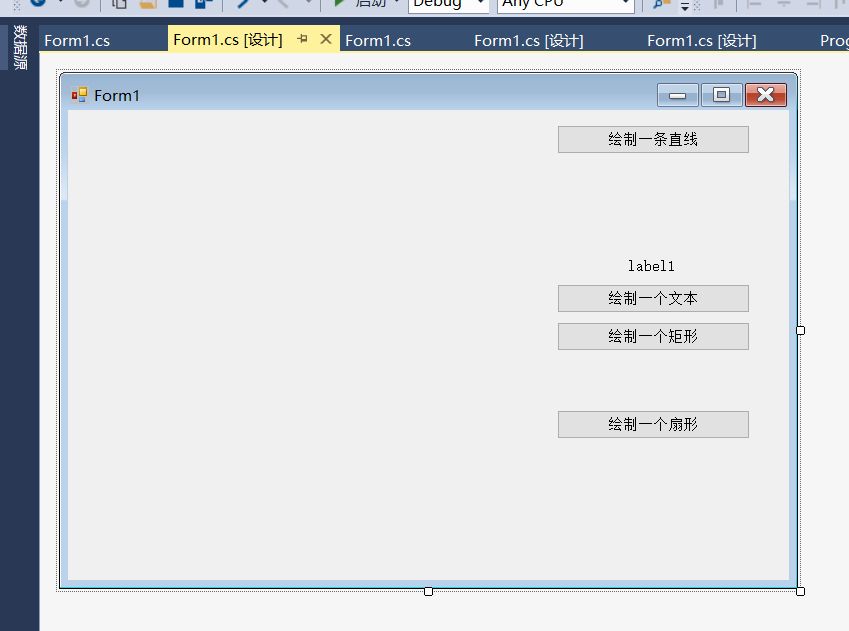Click the form's right-edge resize handle

tap(800, 330)
